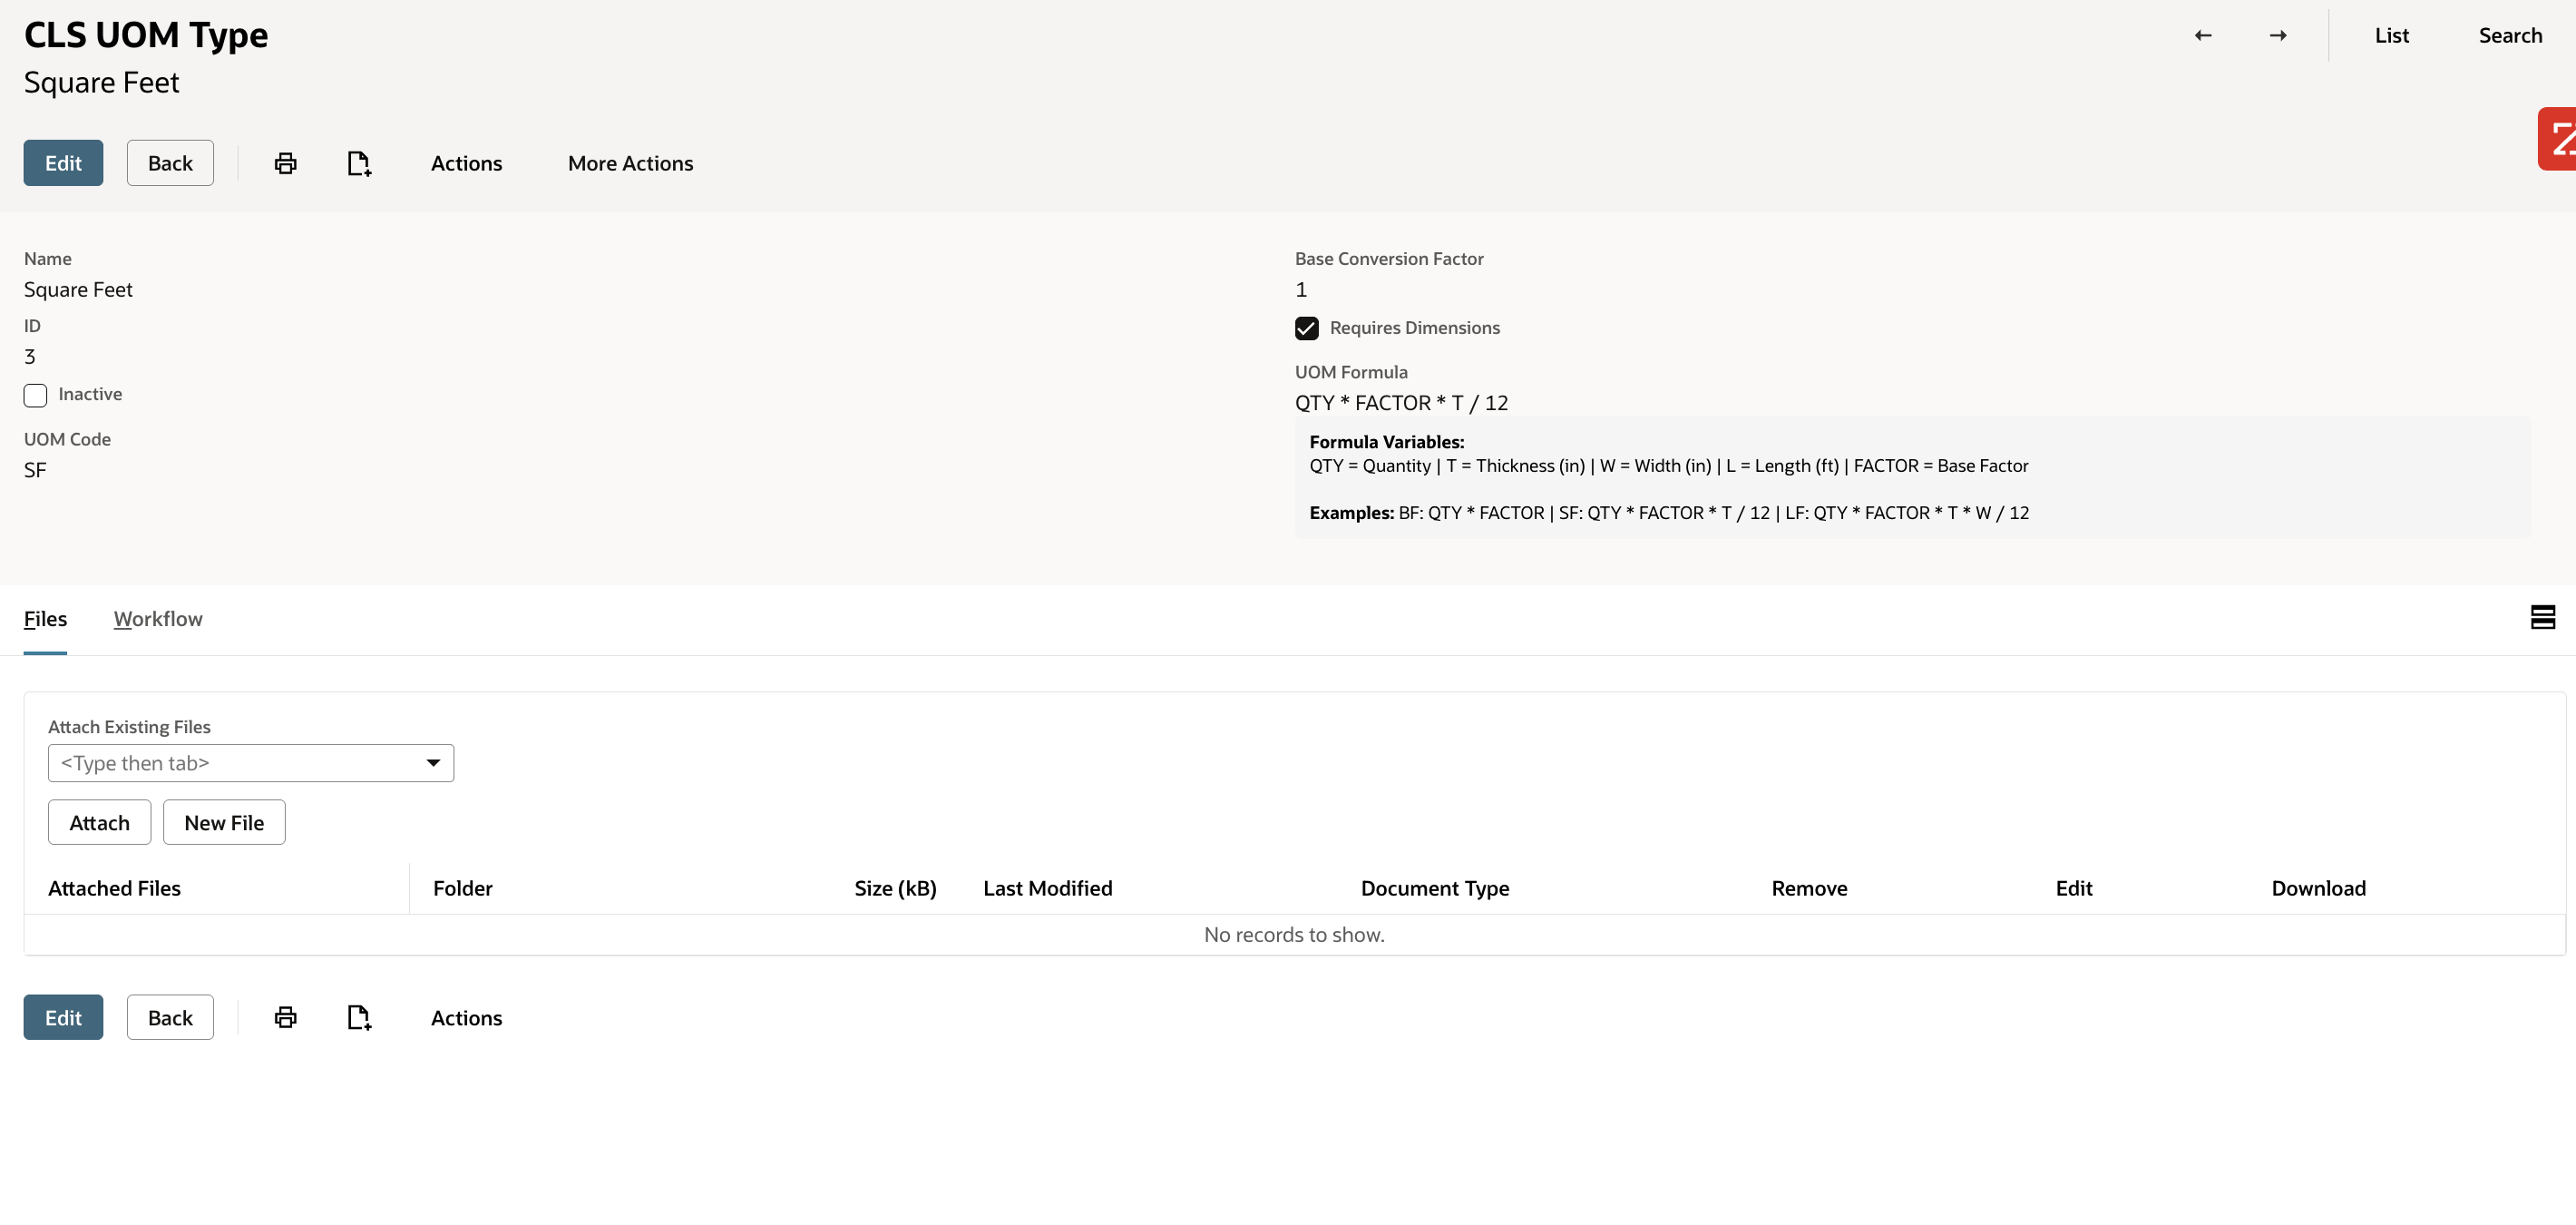Open the bottom Actions menu

[466, 1017]
